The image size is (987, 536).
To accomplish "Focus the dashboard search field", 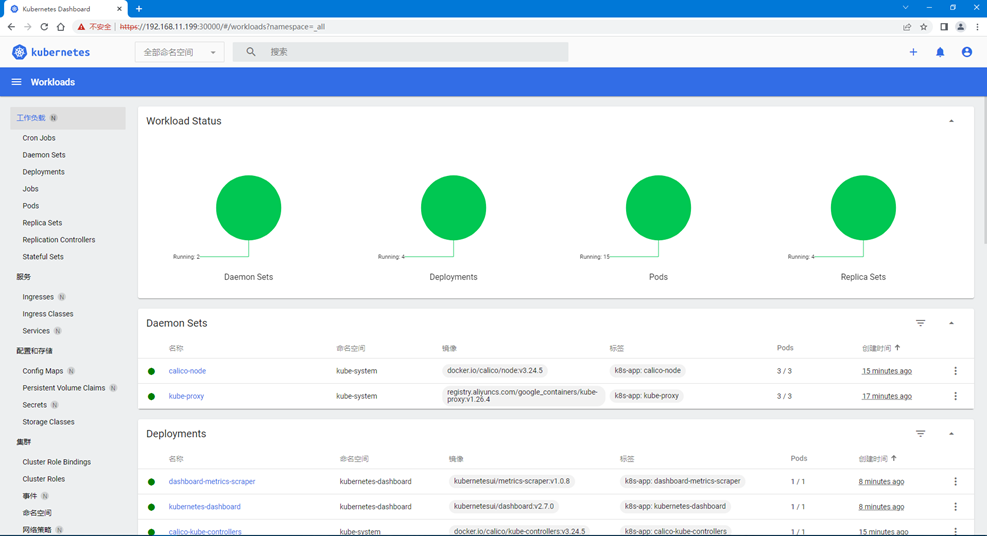I will click(400, 52).
